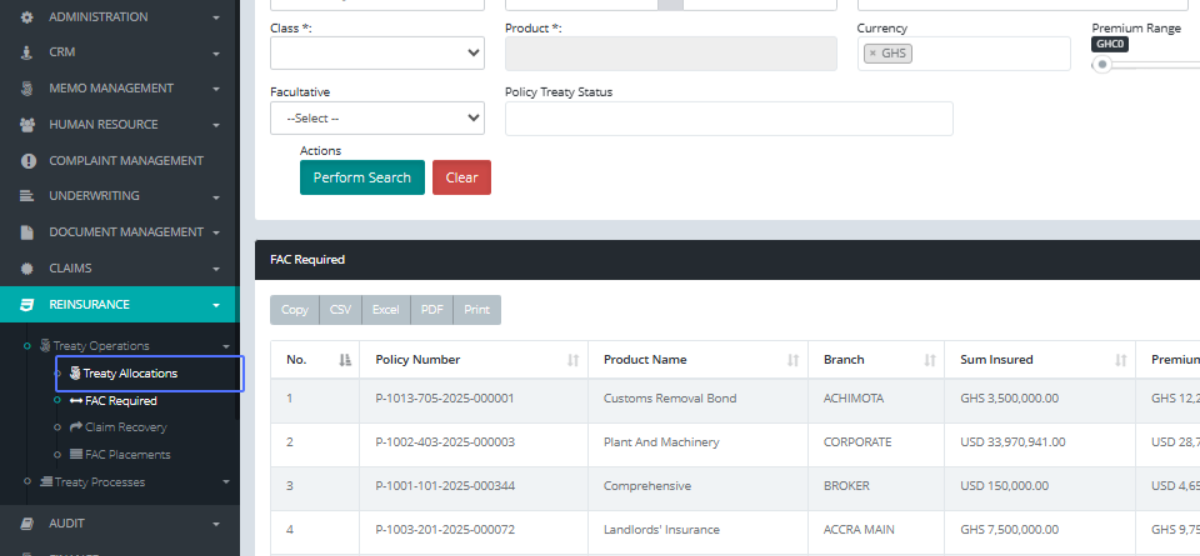Click the red Clear button
Image resolution: width=1200 pixels, height=556 pixels.
point(461,177)
